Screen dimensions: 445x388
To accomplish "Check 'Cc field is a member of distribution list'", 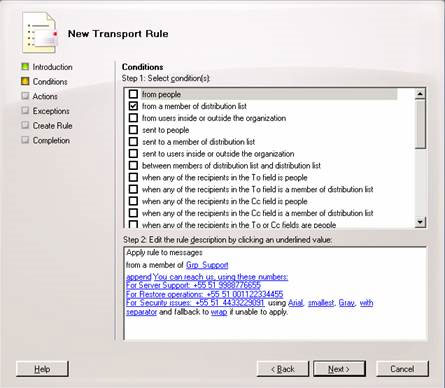I will (x=133, y=213).
